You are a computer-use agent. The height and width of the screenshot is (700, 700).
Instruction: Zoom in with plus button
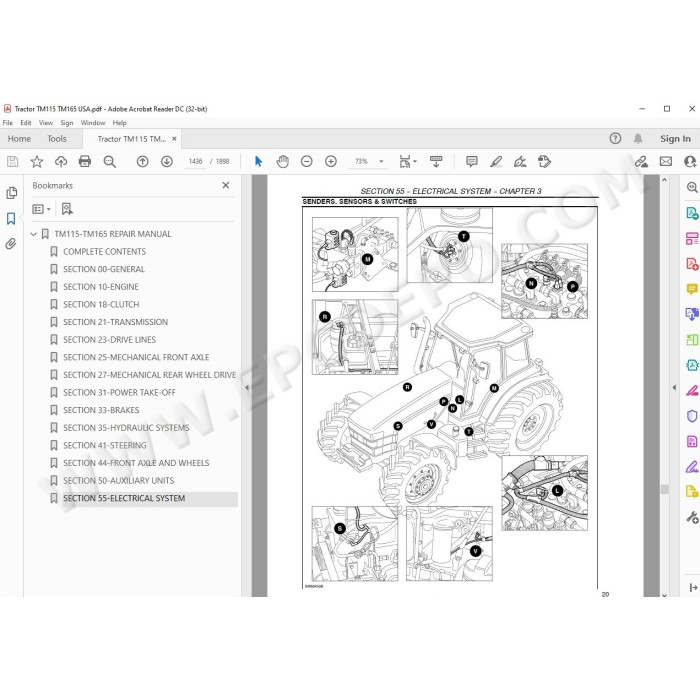tap(330, 162)
